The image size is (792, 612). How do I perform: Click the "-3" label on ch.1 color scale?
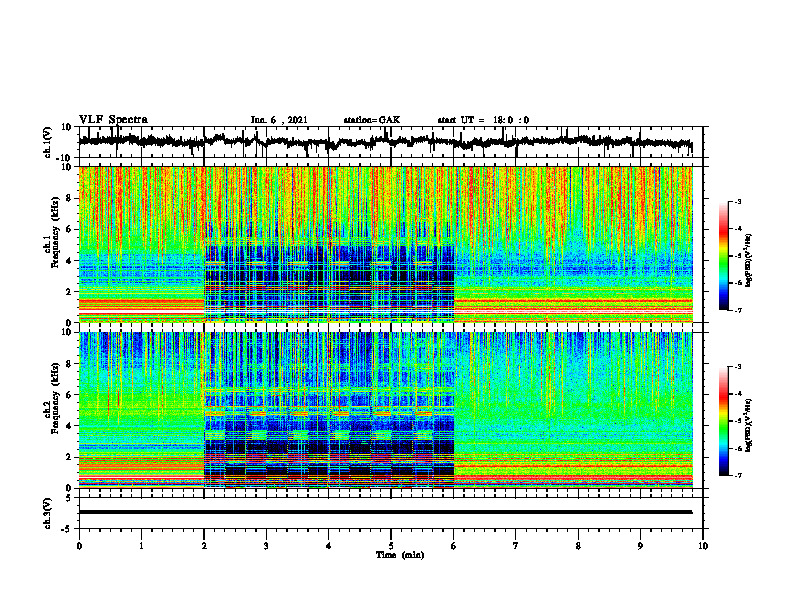(x=738, y=201)
